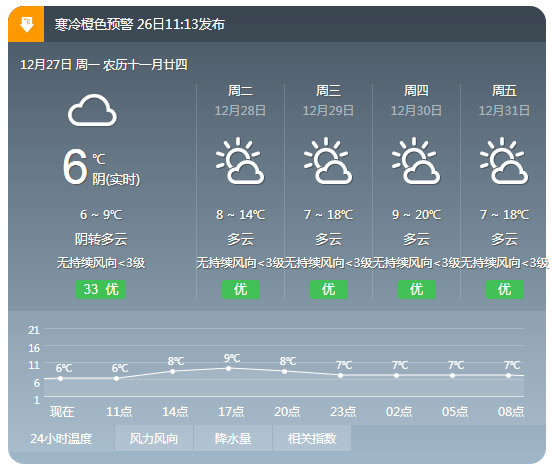555x468 pixels.
Task: Click Tuesday's 优 air quality badge
Action: [x=241, y=289]
